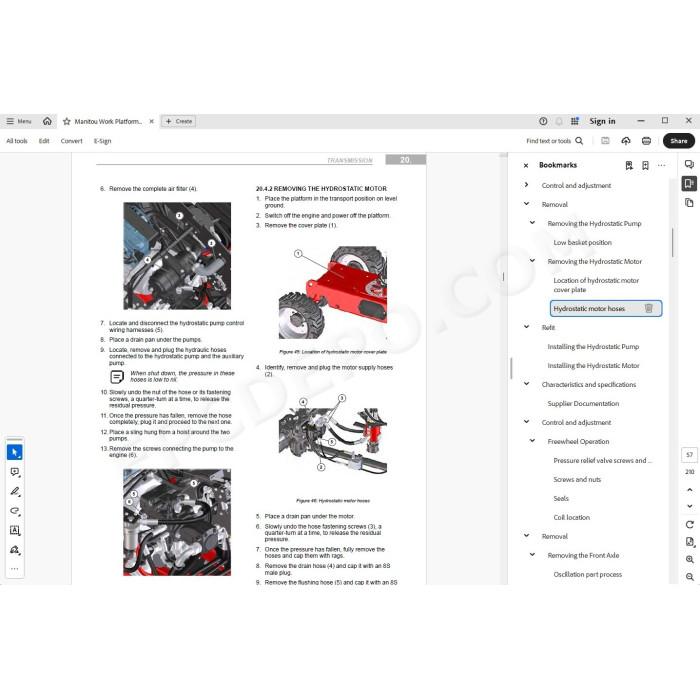
Task: Open more quick tools ellipsis
Action: [x=15, y=569]
